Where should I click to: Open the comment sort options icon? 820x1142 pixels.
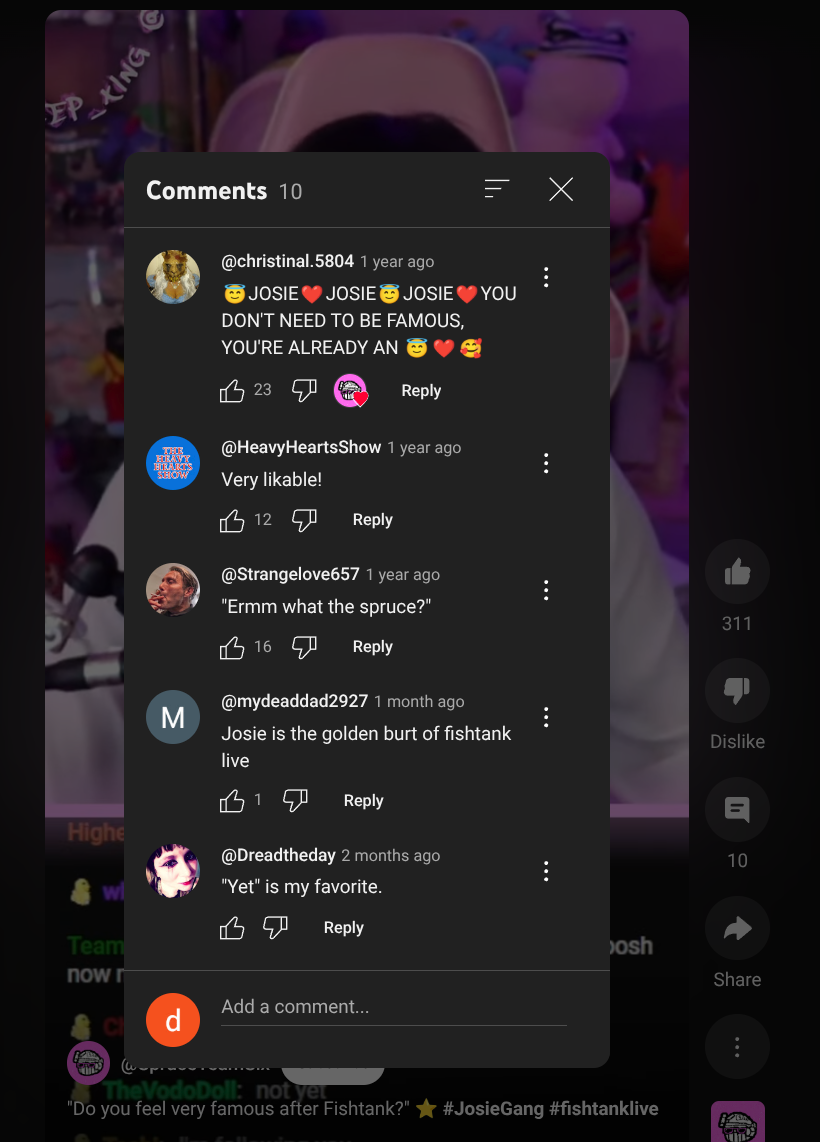click(x=497, y=189)
